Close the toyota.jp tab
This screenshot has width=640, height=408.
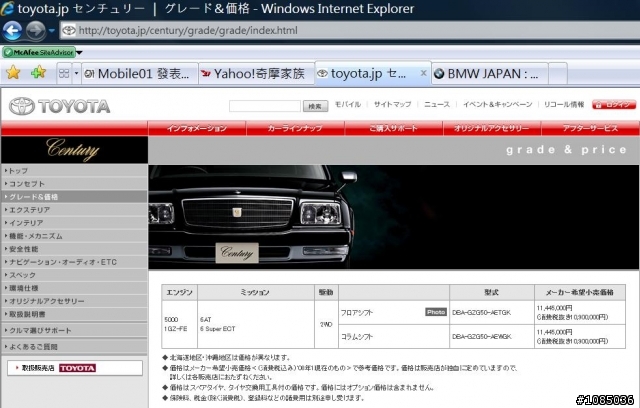point(423,73)
